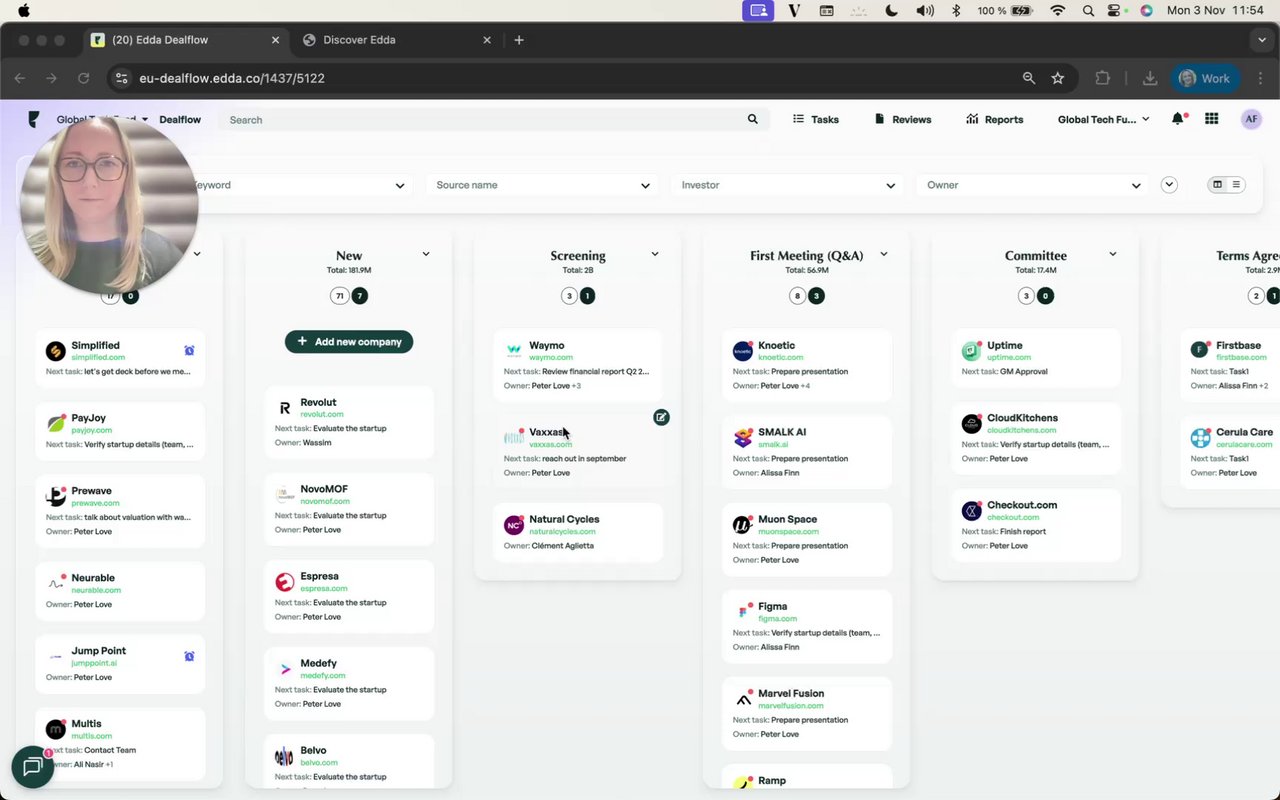Open macOS Spotlight search in menu bar
Screen dimensions: 1280x800
click(1088, 11)
